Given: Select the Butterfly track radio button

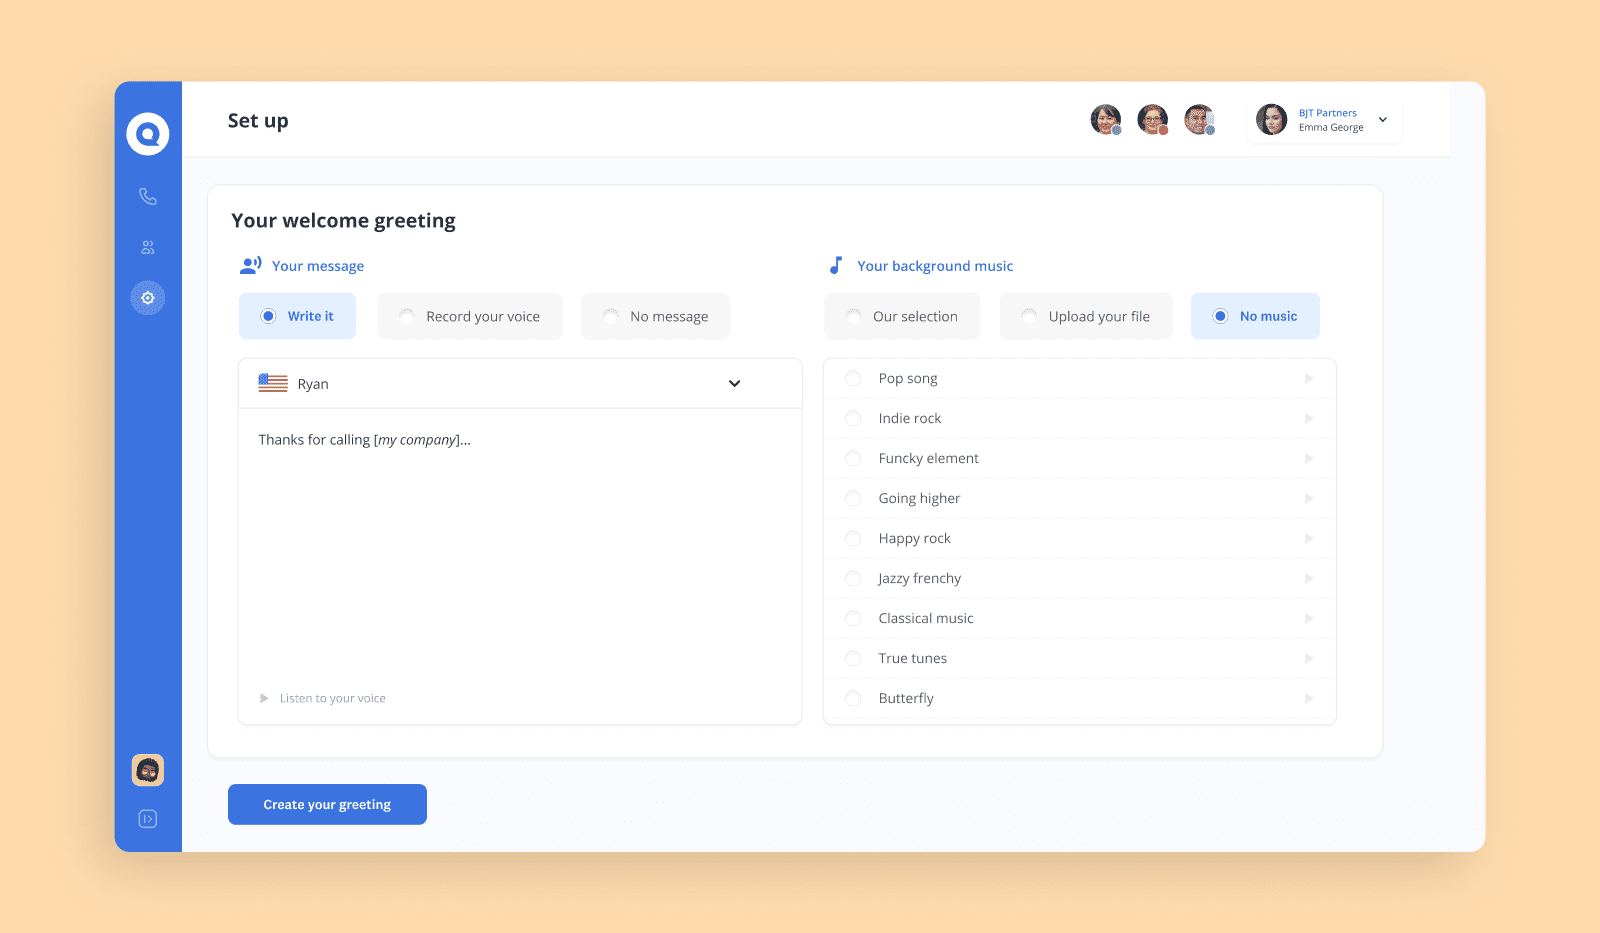Looking at the screenshot, I should coord(853,698).
